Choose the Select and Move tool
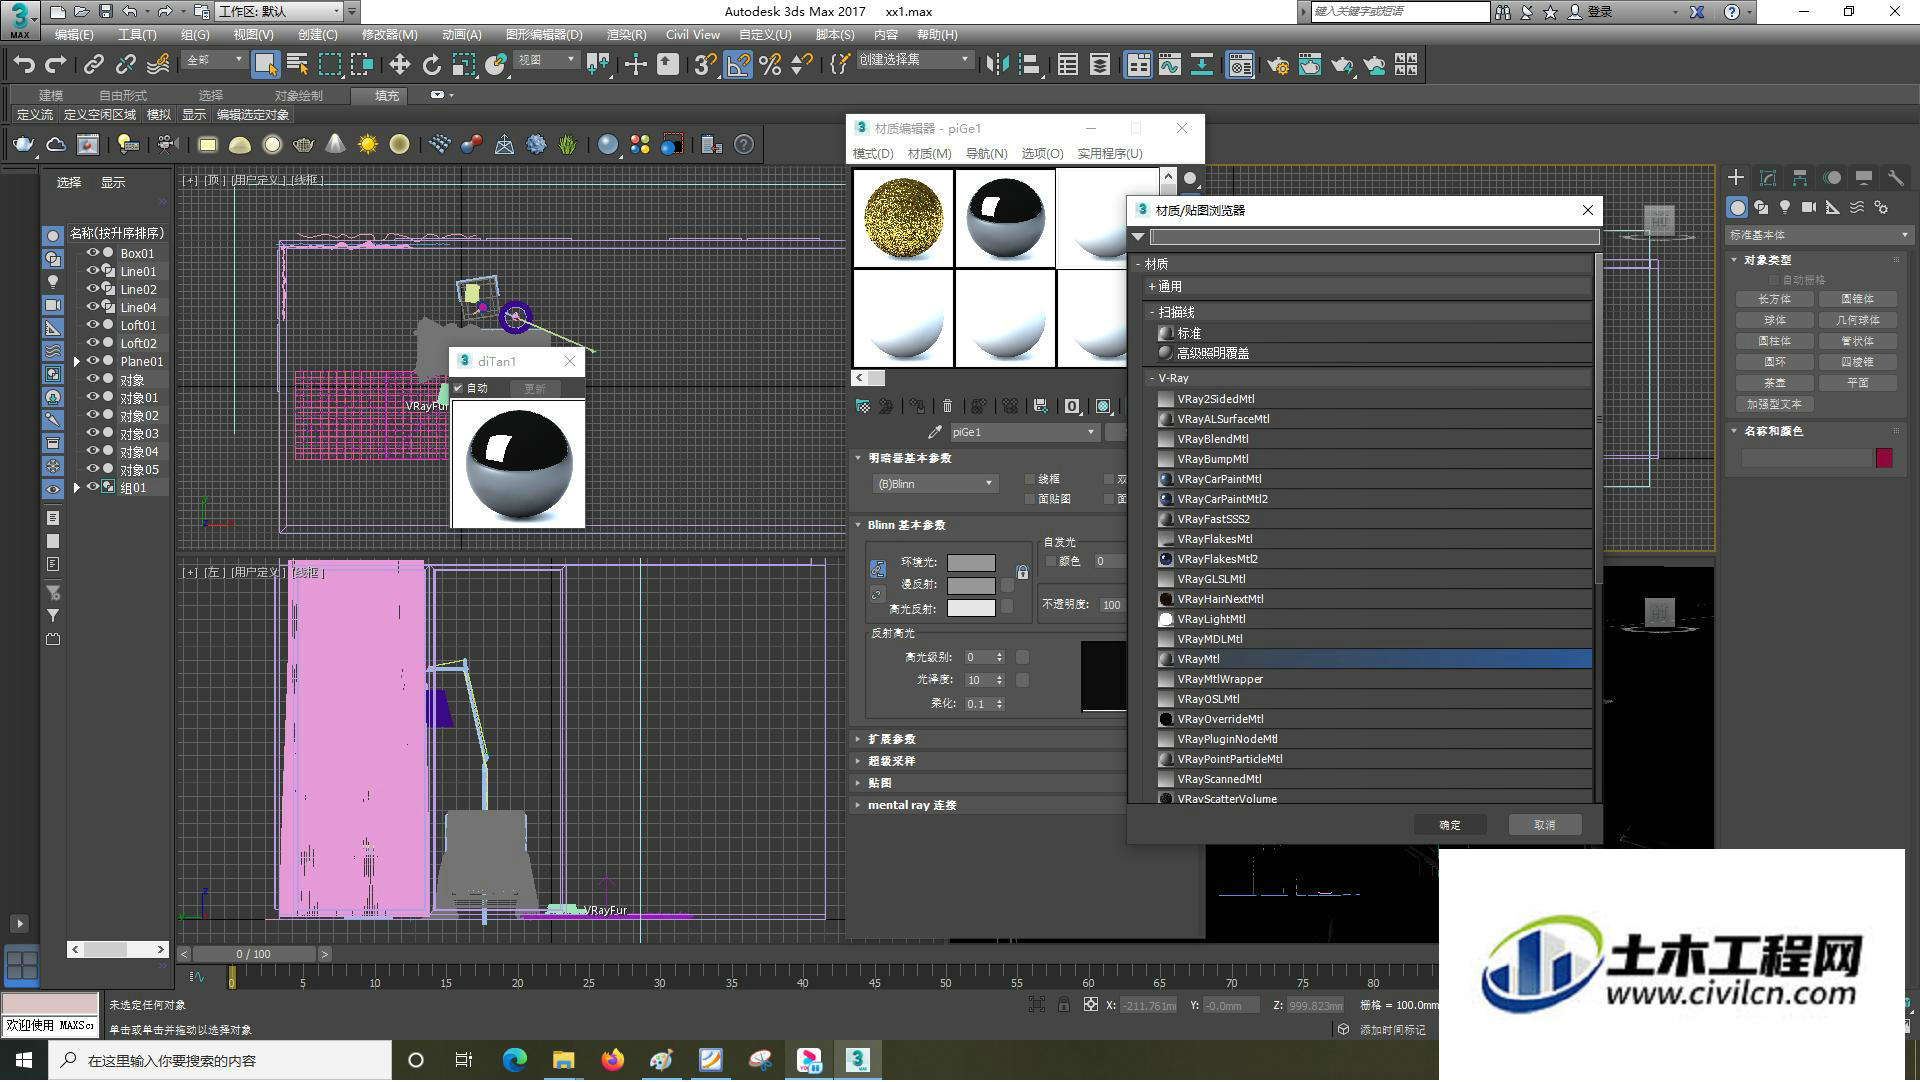The width and height of the screenshot is (1920, 1082). tap(399, 65)
